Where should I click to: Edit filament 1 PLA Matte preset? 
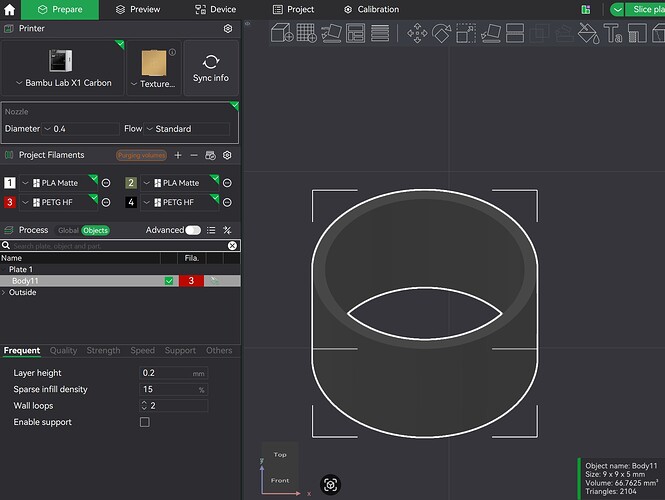[106, 183]
